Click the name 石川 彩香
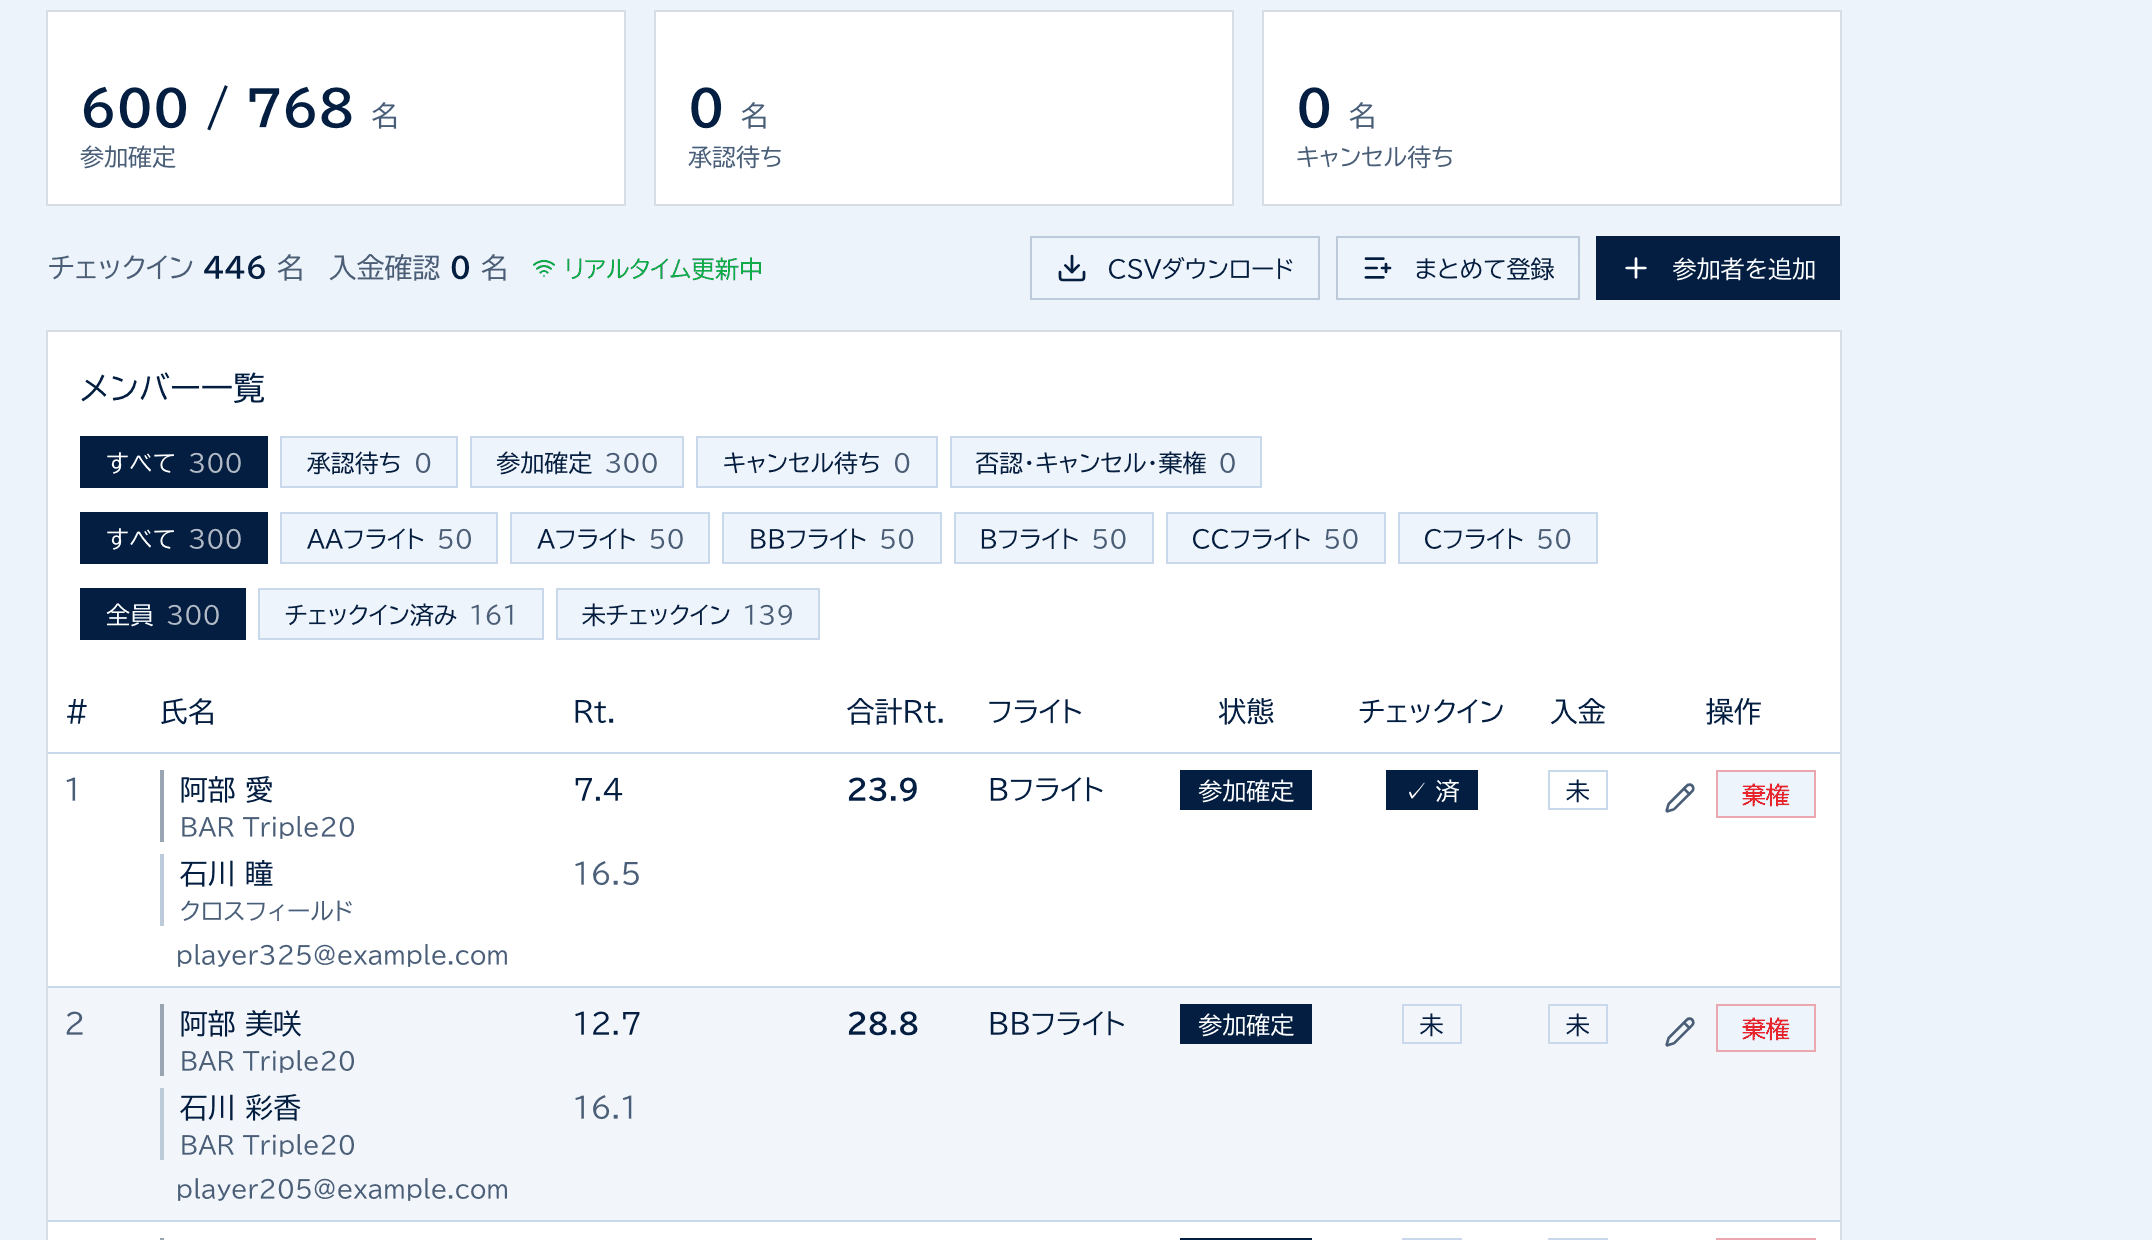The height and width of the screenshot is (1240, 2152). click(x=241, y=1108)
